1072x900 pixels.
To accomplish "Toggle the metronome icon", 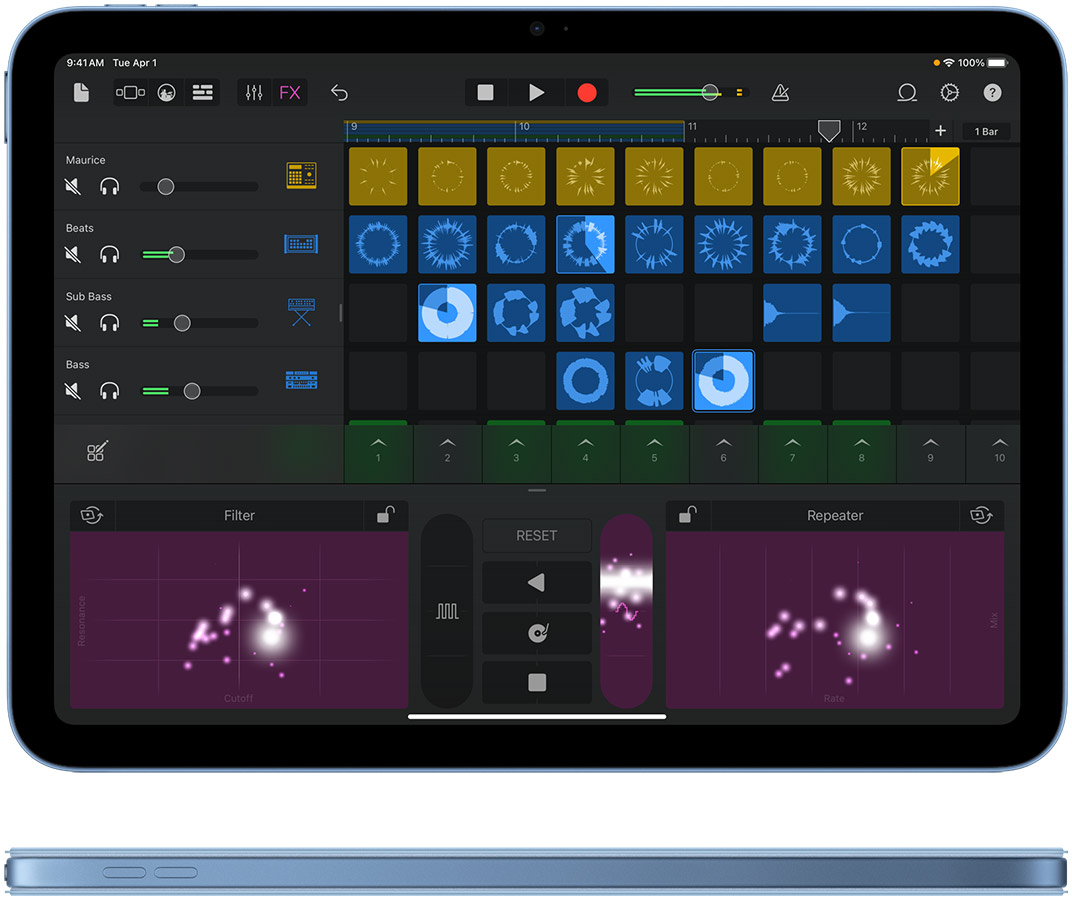I will tap(781, 93).
